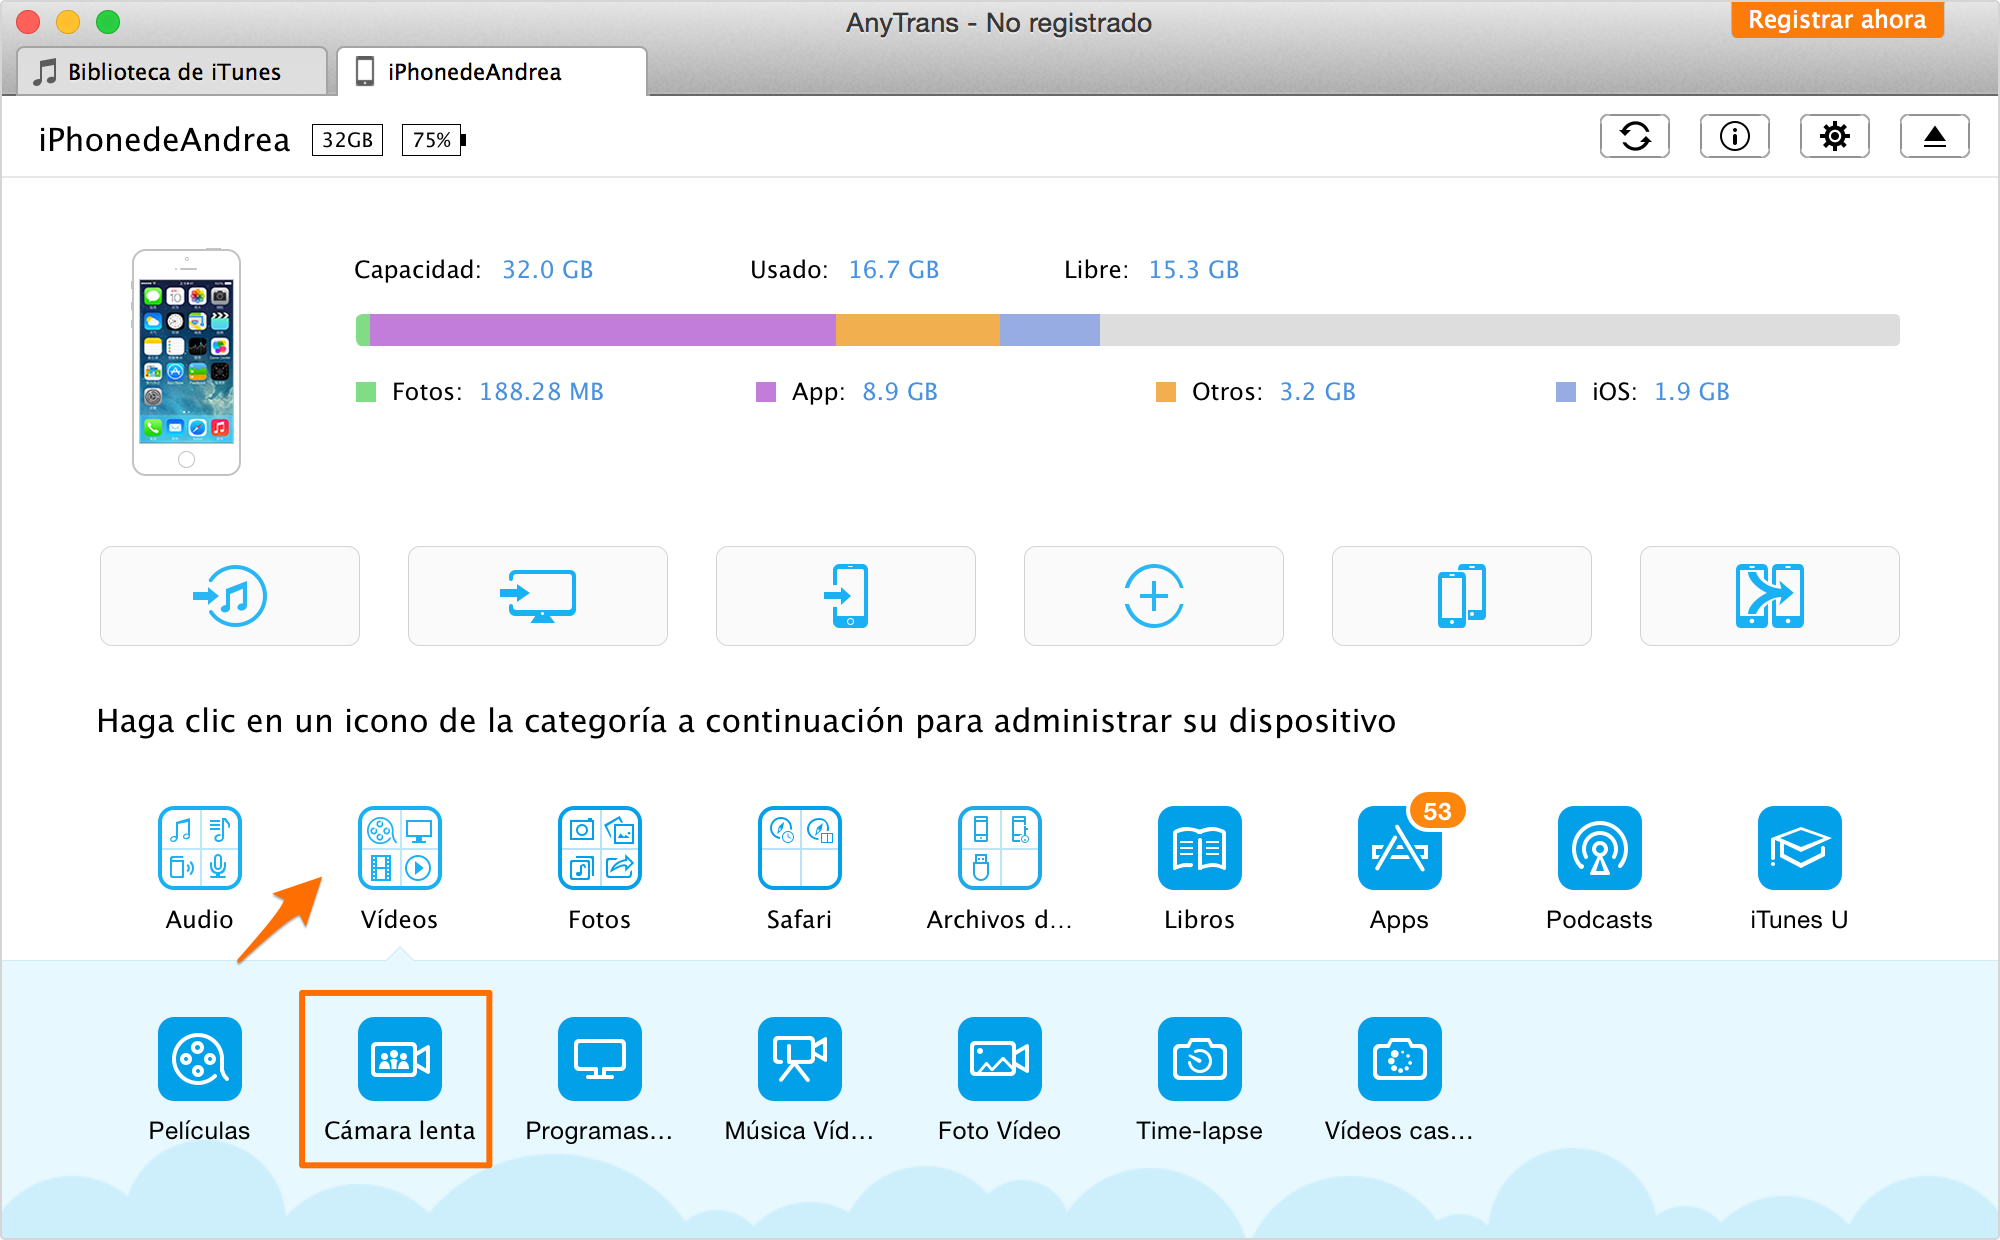Click the Otros size 3.2 GB
Viewport: 2000px width, 1240px height.
click(1318, 392)
